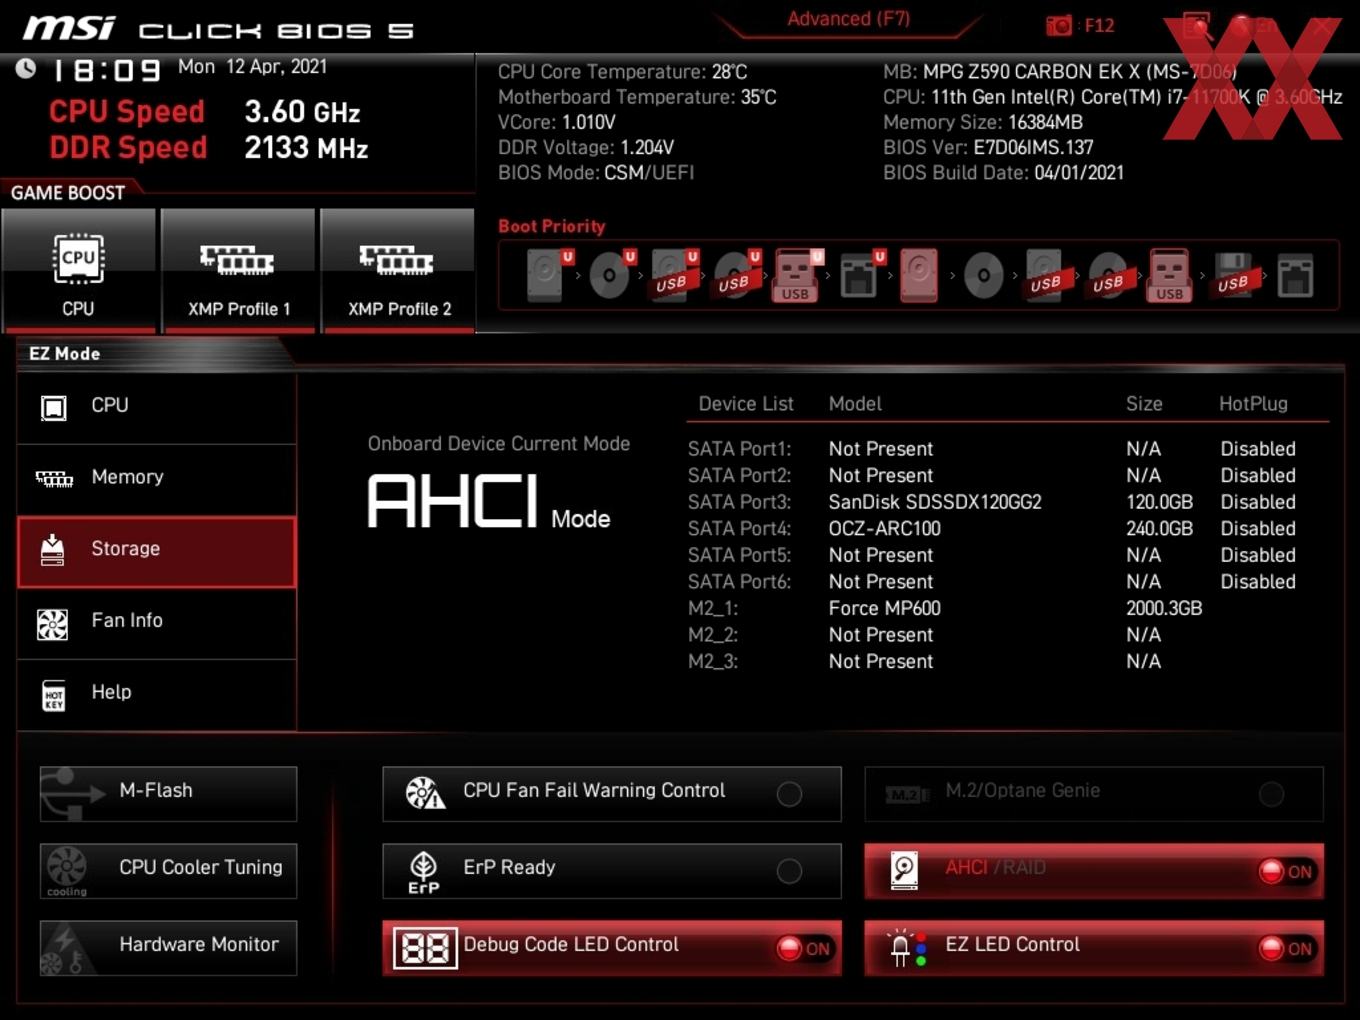Viewport: 1360px width, 1020px height.
Task: Click CPU Core Temperature 28°C reading
Action: click(622, 72)
